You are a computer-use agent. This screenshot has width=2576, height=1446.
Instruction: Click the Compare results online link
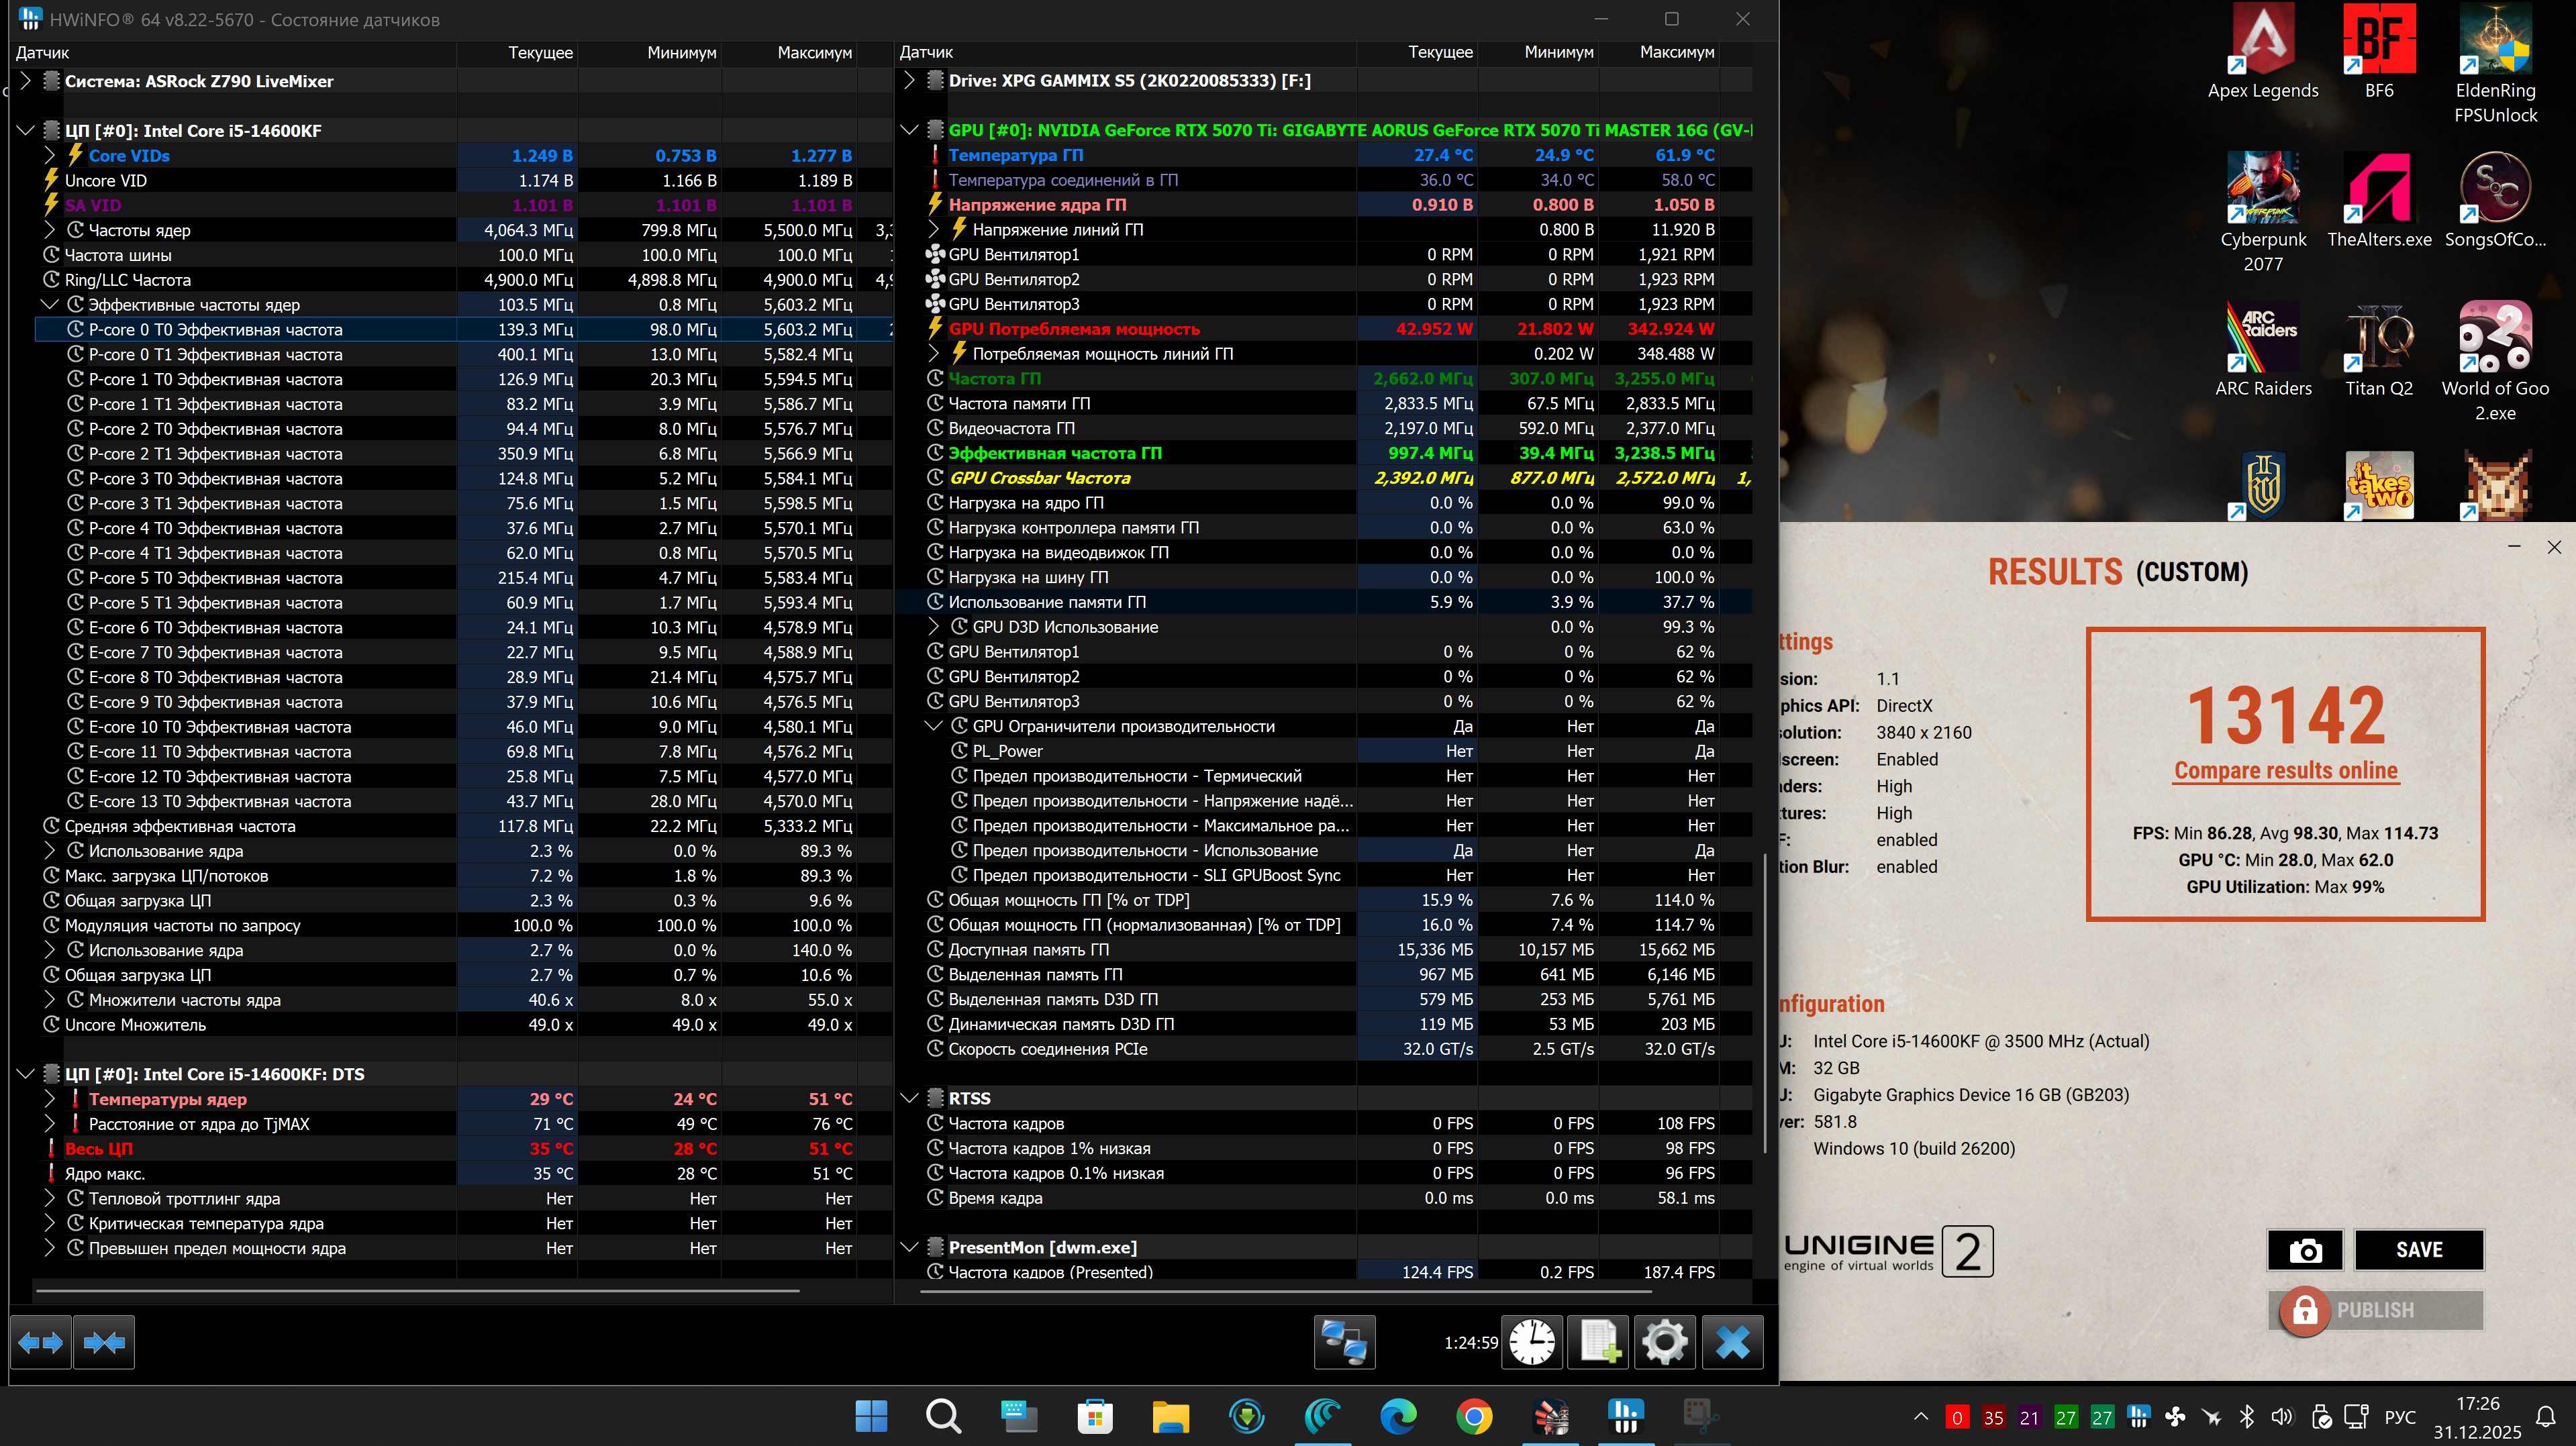[x=2285, y=770]
